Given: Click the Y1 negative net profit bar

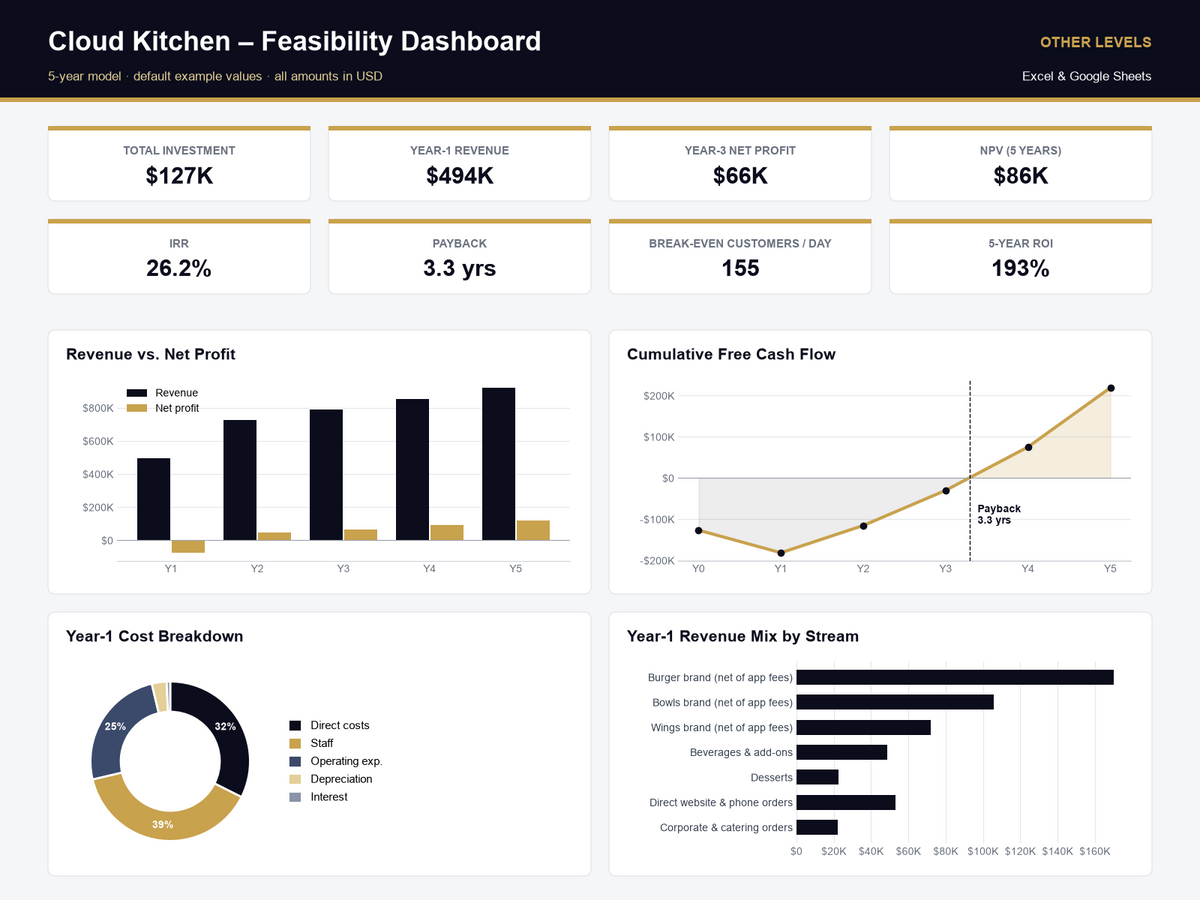Looking at the screenshot, I should 188,546.
